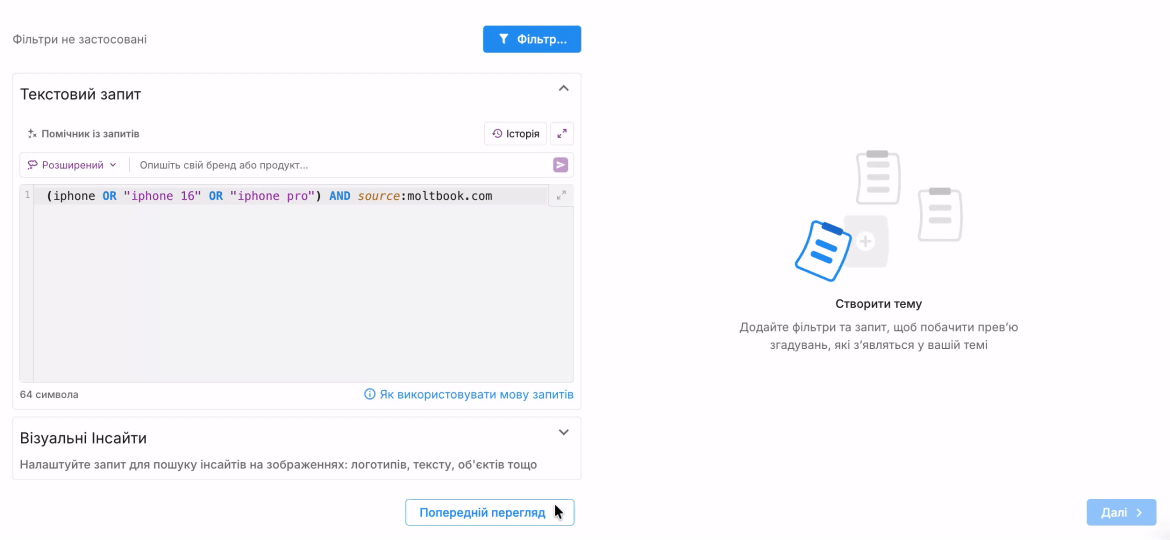Expand the Візуальні Інсайти section chevron
This screenshot has width=1170, height=540.
pos(563,433)
